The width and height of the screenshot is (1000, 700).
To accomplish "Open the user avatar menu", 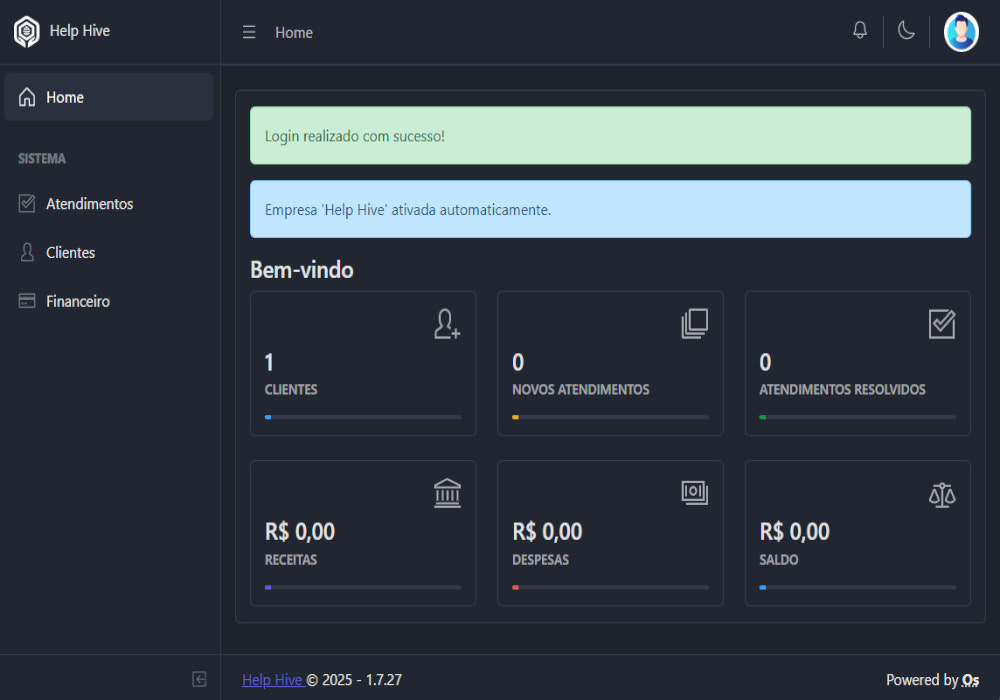I will coord(961,32).
